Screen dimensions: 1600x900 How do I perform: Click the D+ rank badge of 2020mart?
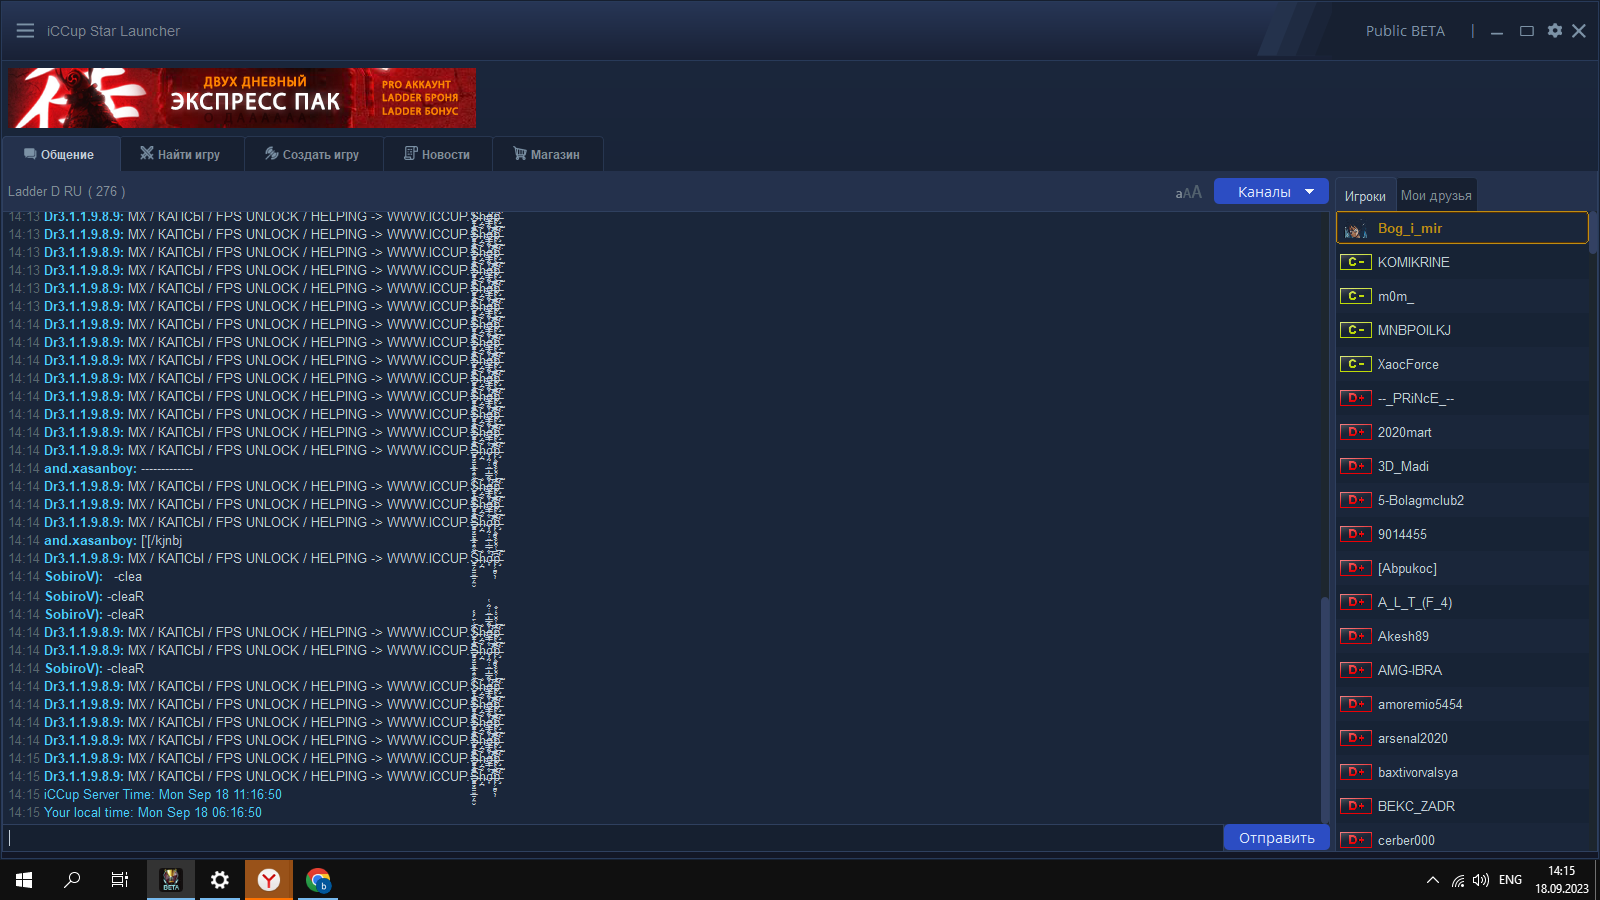[1356, 432]
